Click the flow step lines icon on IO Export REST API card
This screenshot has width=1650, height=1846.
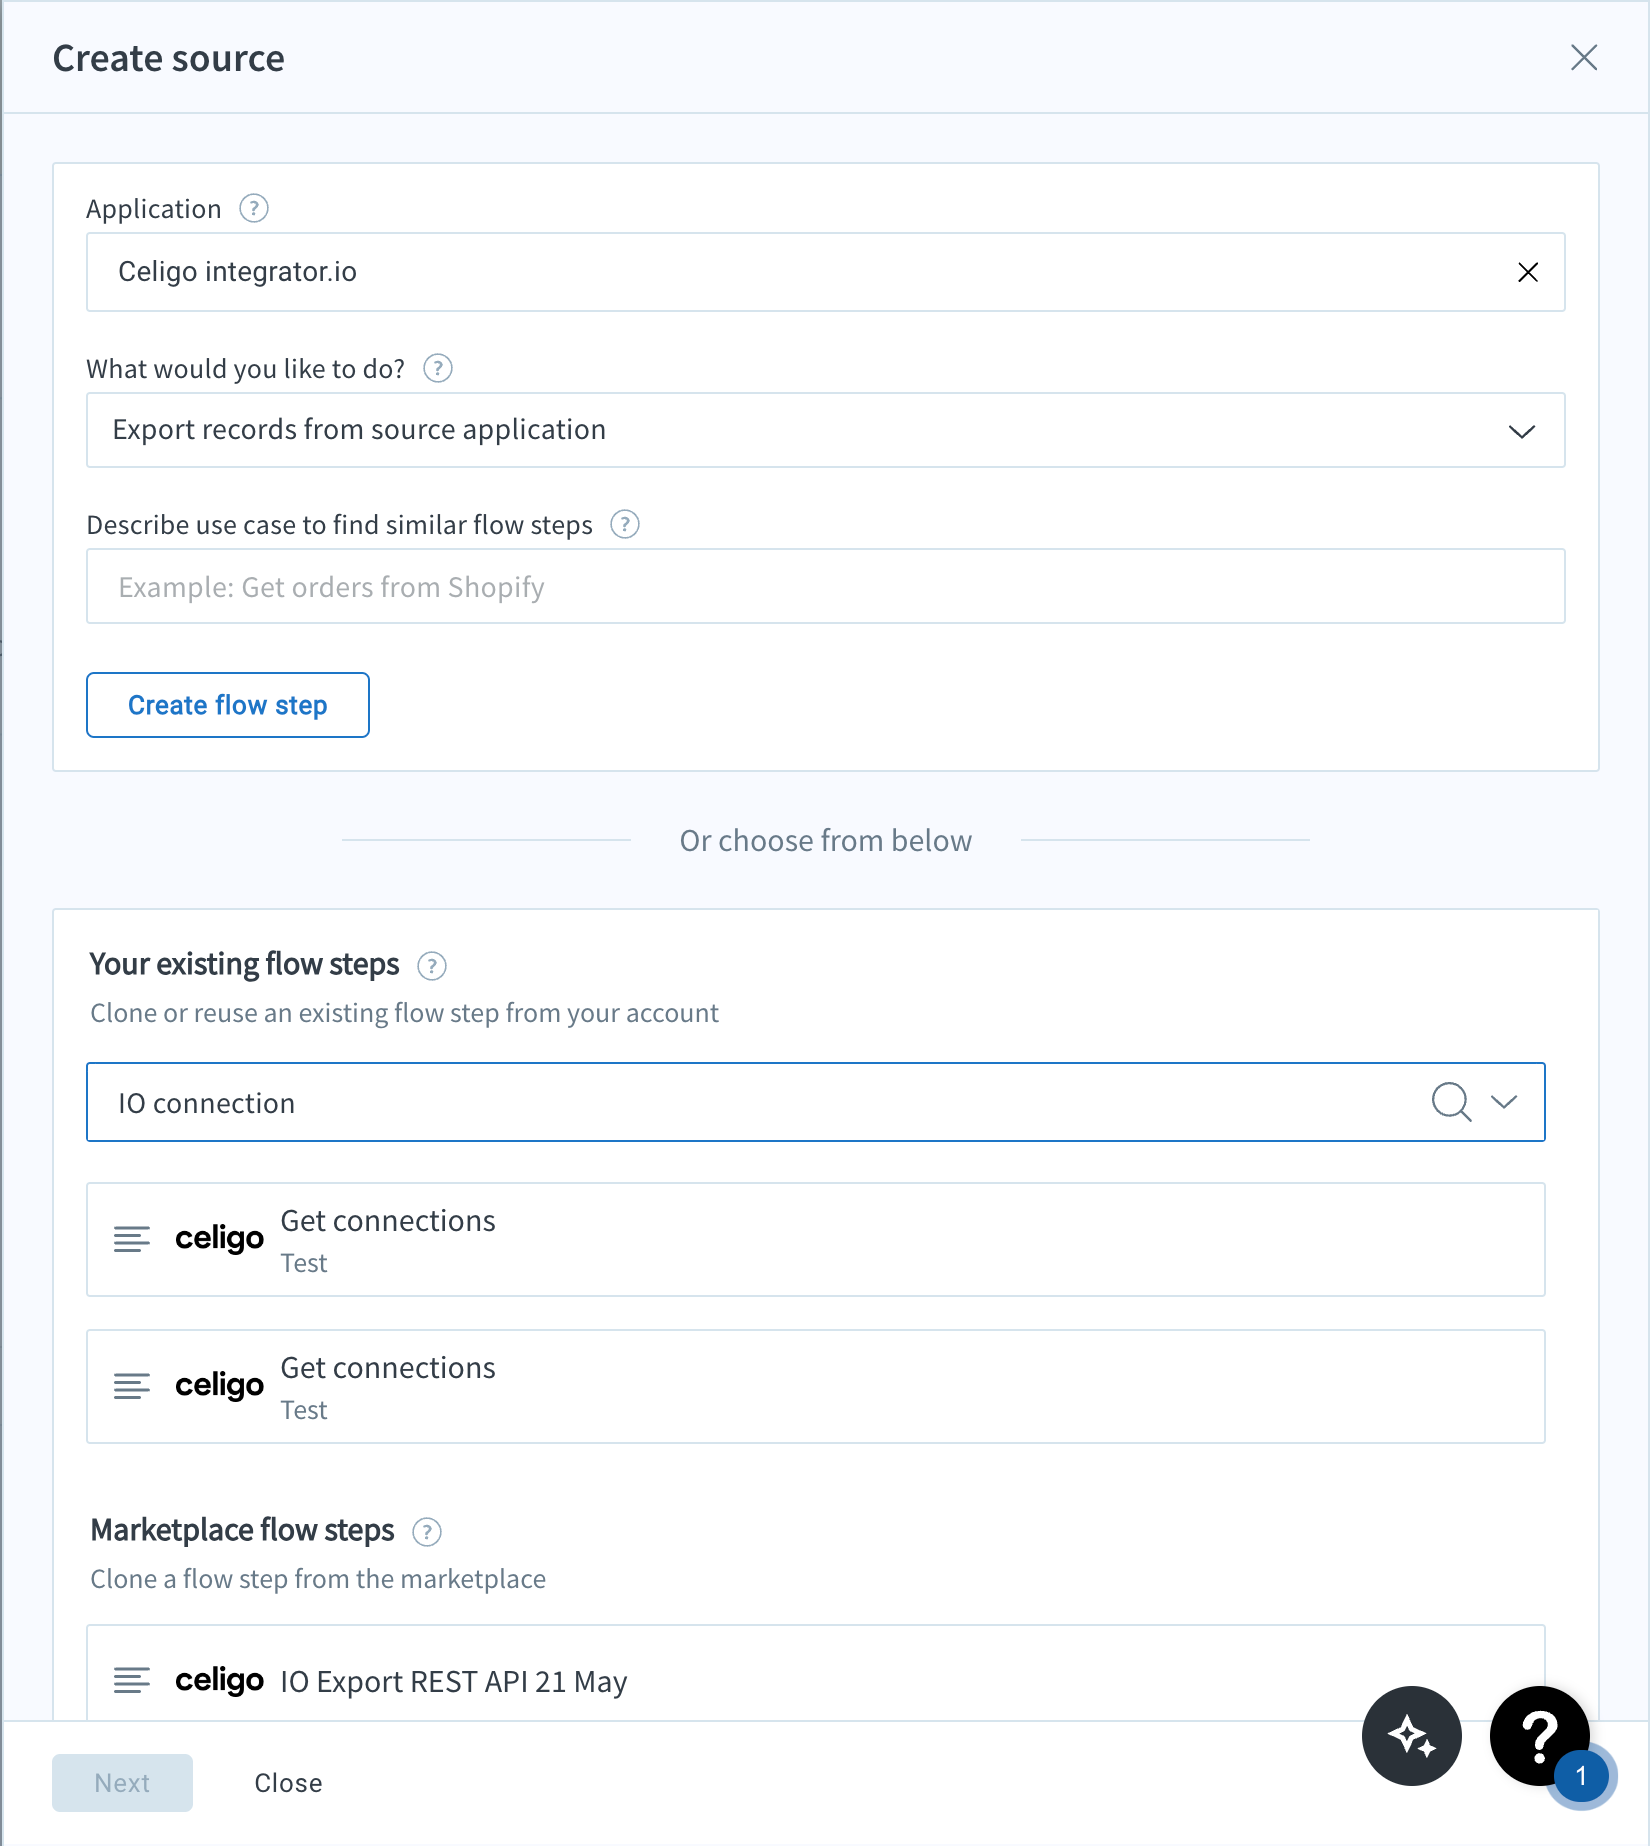tap(131, 1680)
